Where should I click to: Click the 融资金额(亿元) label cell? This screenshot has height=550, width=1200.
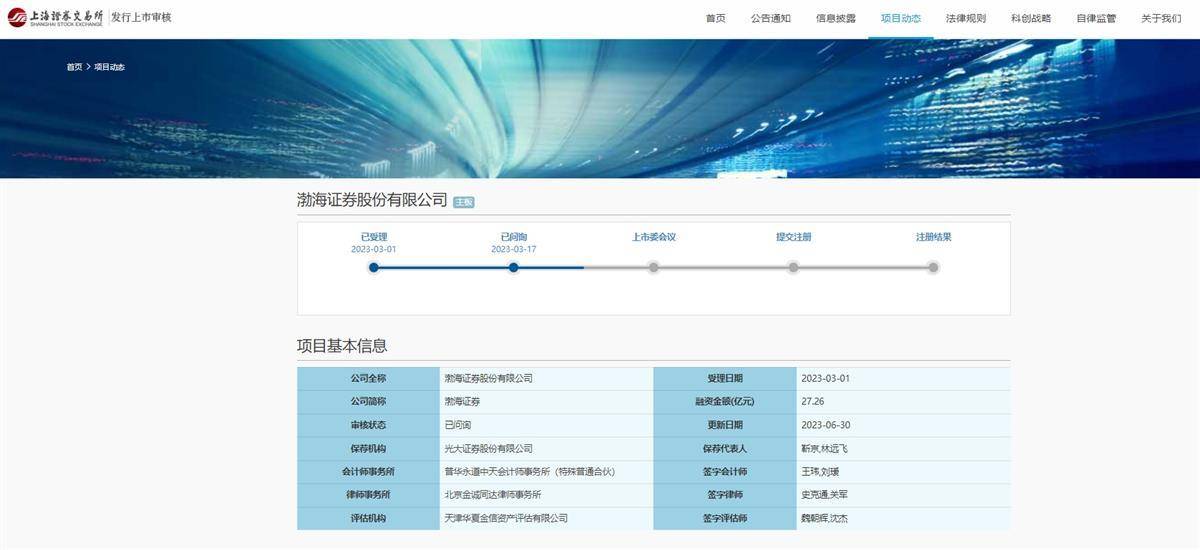(x=725, y=401)
